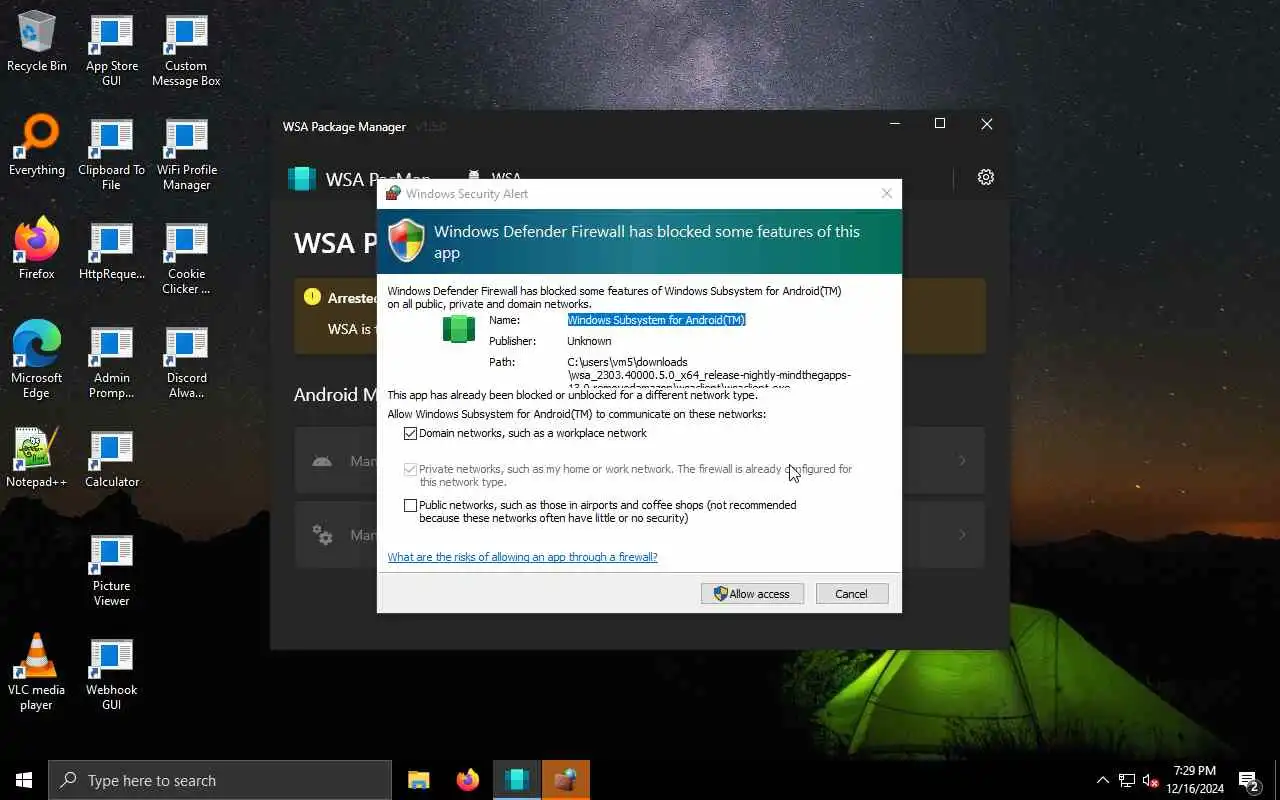Open Picture Viewer desktop shortcut
Image resolution: width=1280 pixels, height=800 pixels.
pyautogui.click(x=111, y=570)
